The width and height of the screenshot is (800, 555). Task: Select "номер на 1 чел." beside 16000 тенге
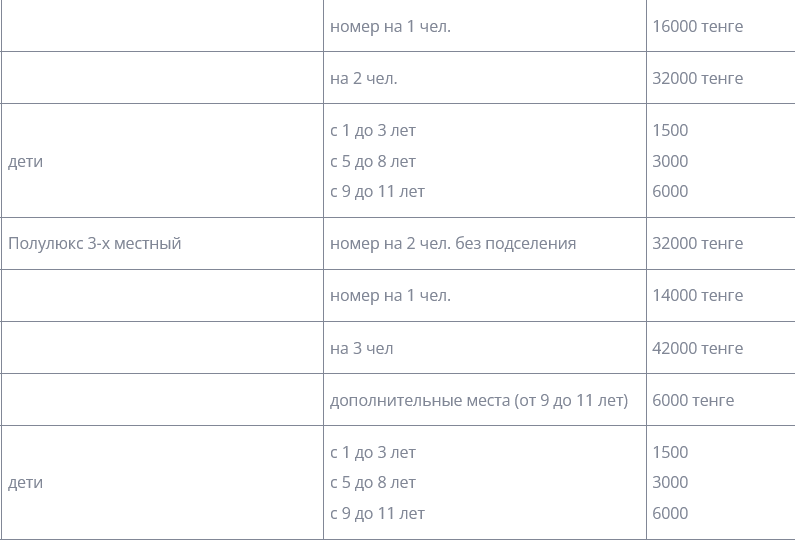click(x=390, y=26)
